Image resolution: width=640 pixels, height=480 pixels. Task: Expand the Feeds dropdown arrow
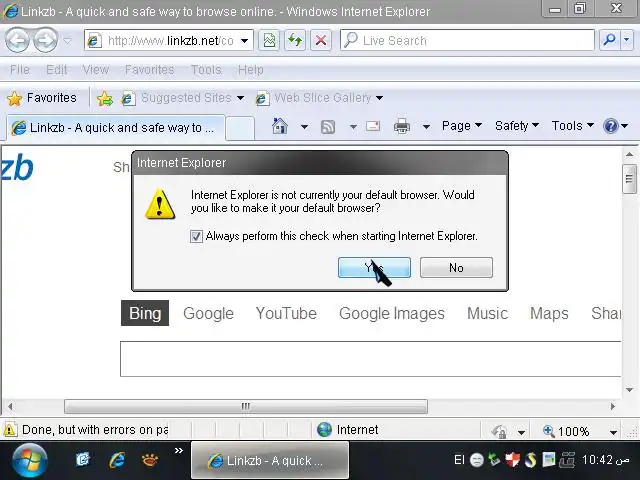[353, 127]
